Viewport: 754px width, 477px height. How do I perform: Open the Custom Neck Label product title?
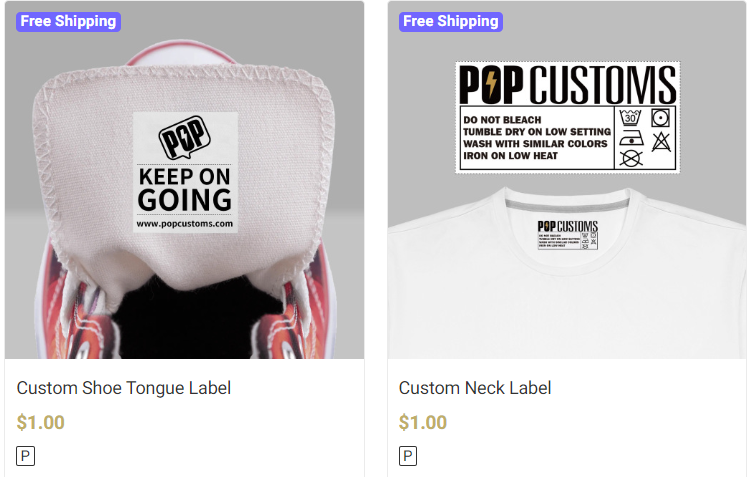coord(475,388)
